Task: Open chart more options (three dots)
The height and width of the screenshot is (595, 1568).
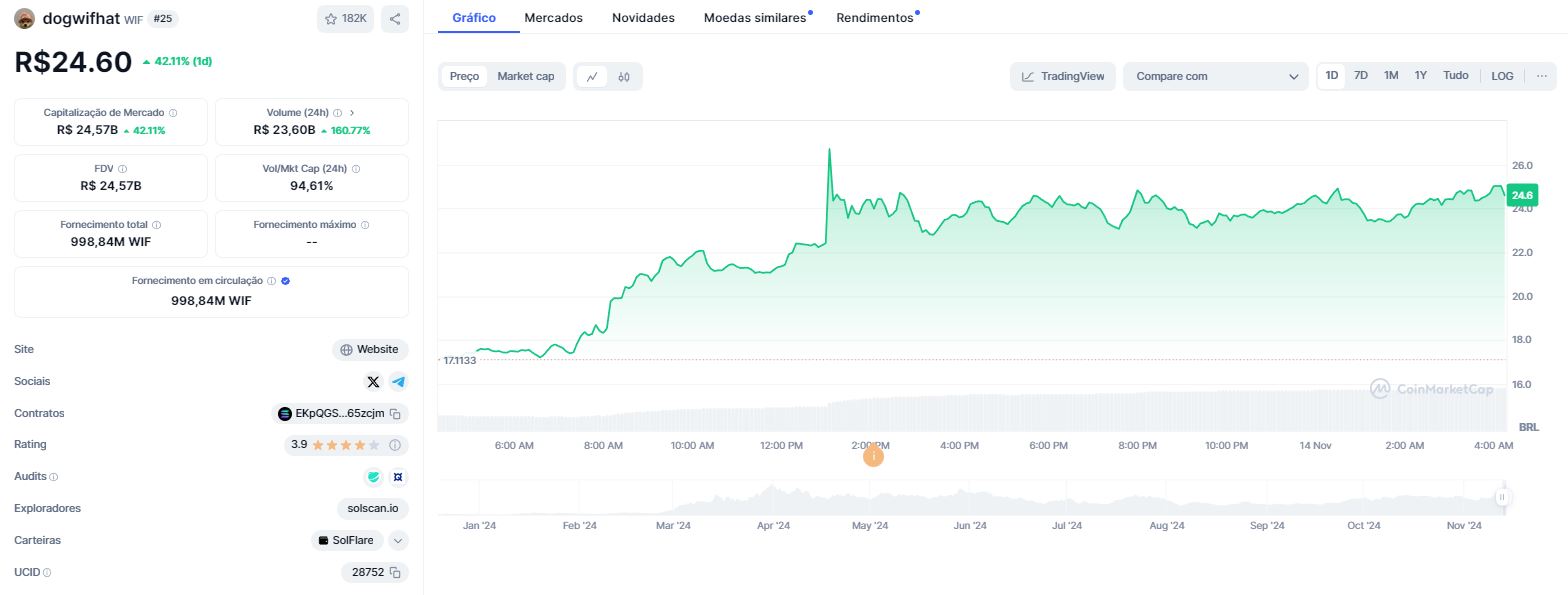Action: [1542, 76]
